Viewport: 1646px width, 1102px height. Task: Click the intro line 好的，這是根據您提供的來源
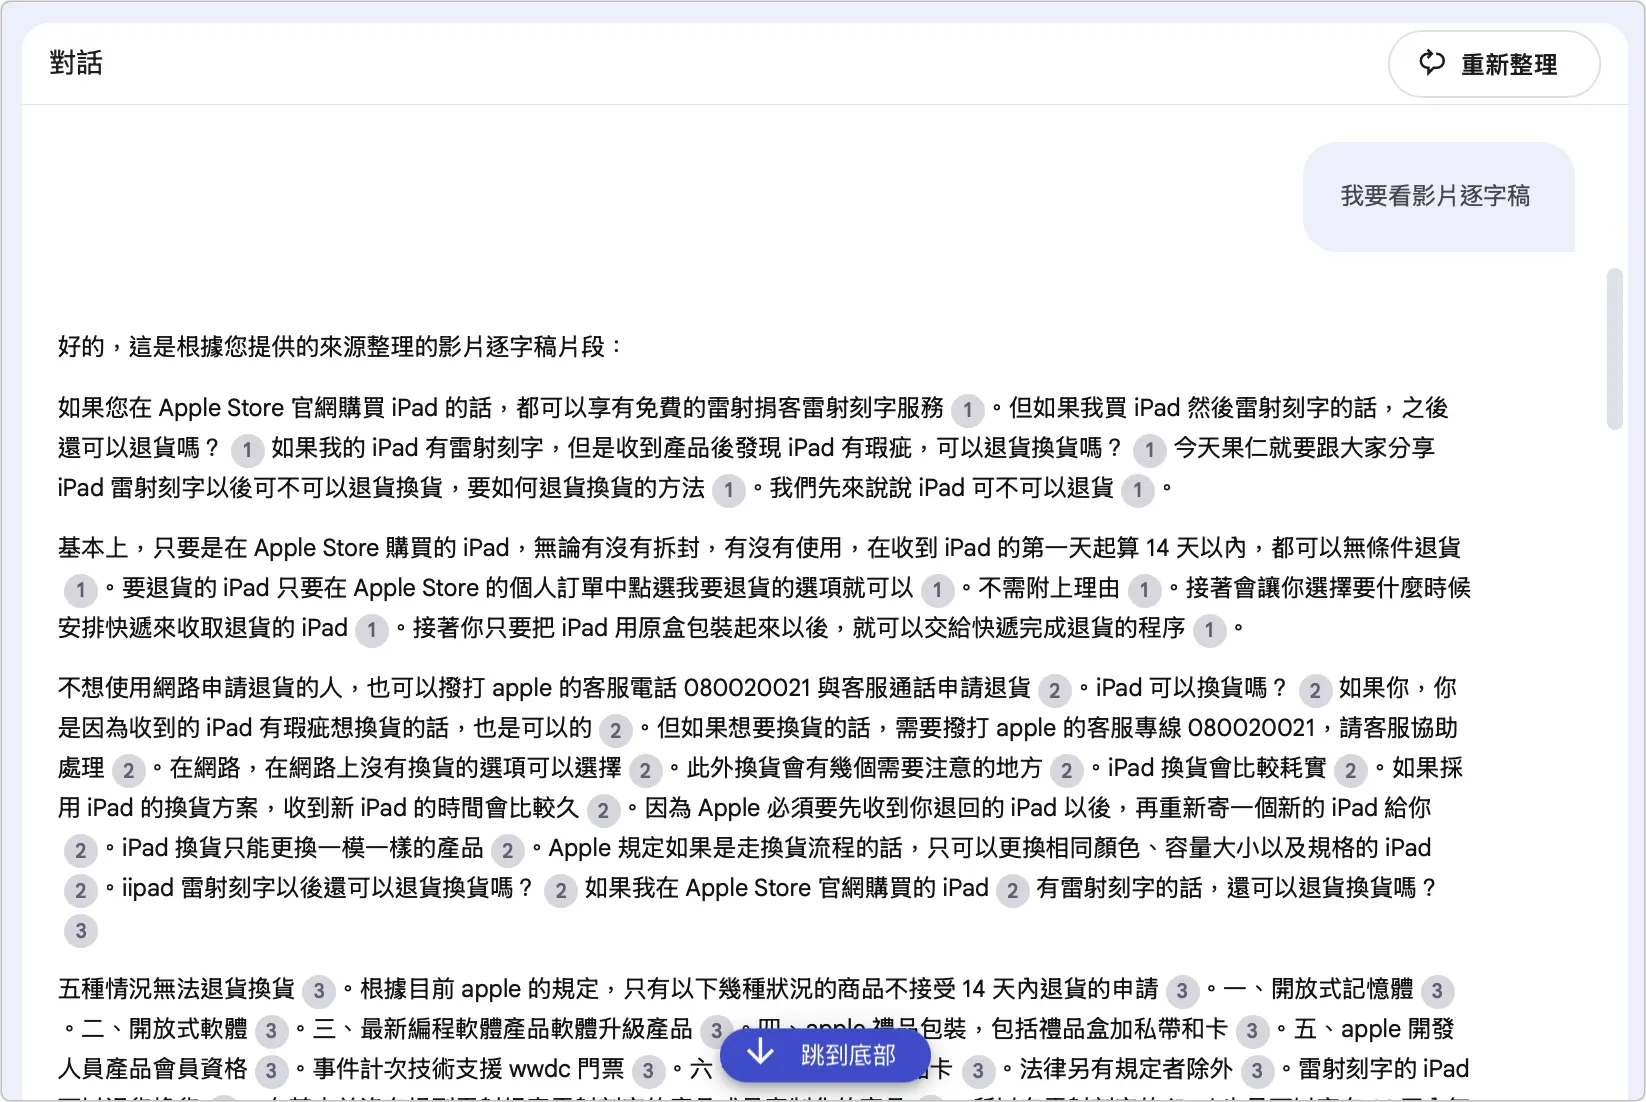340,347
